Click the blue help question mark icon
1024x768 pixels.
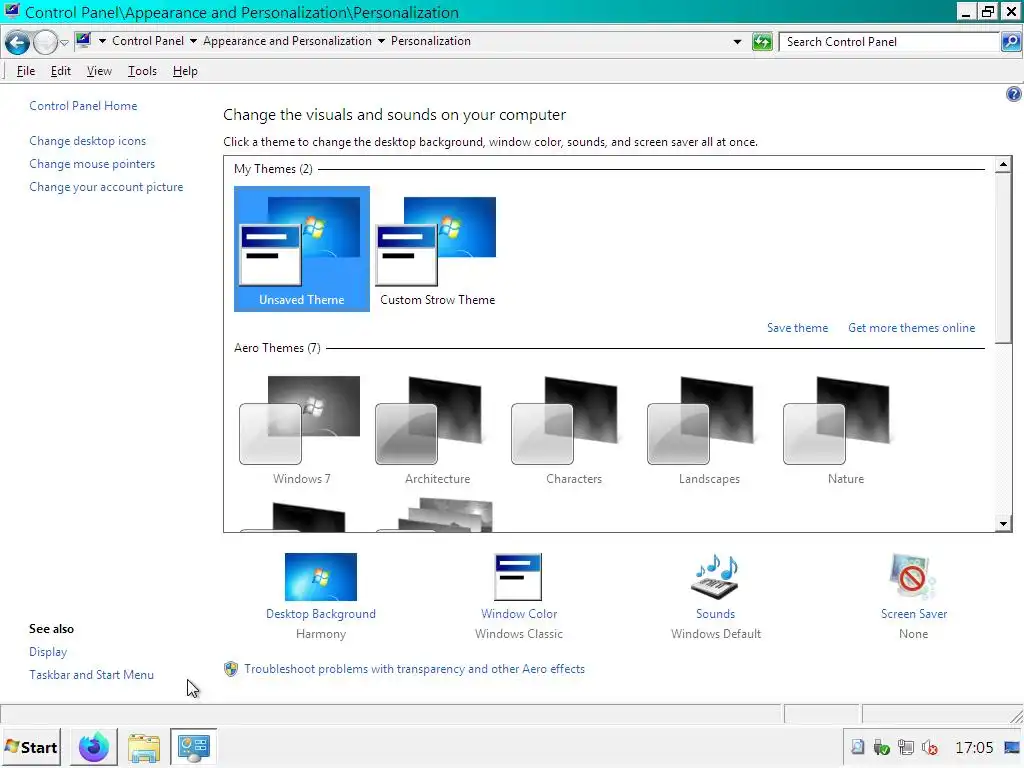1013,94
